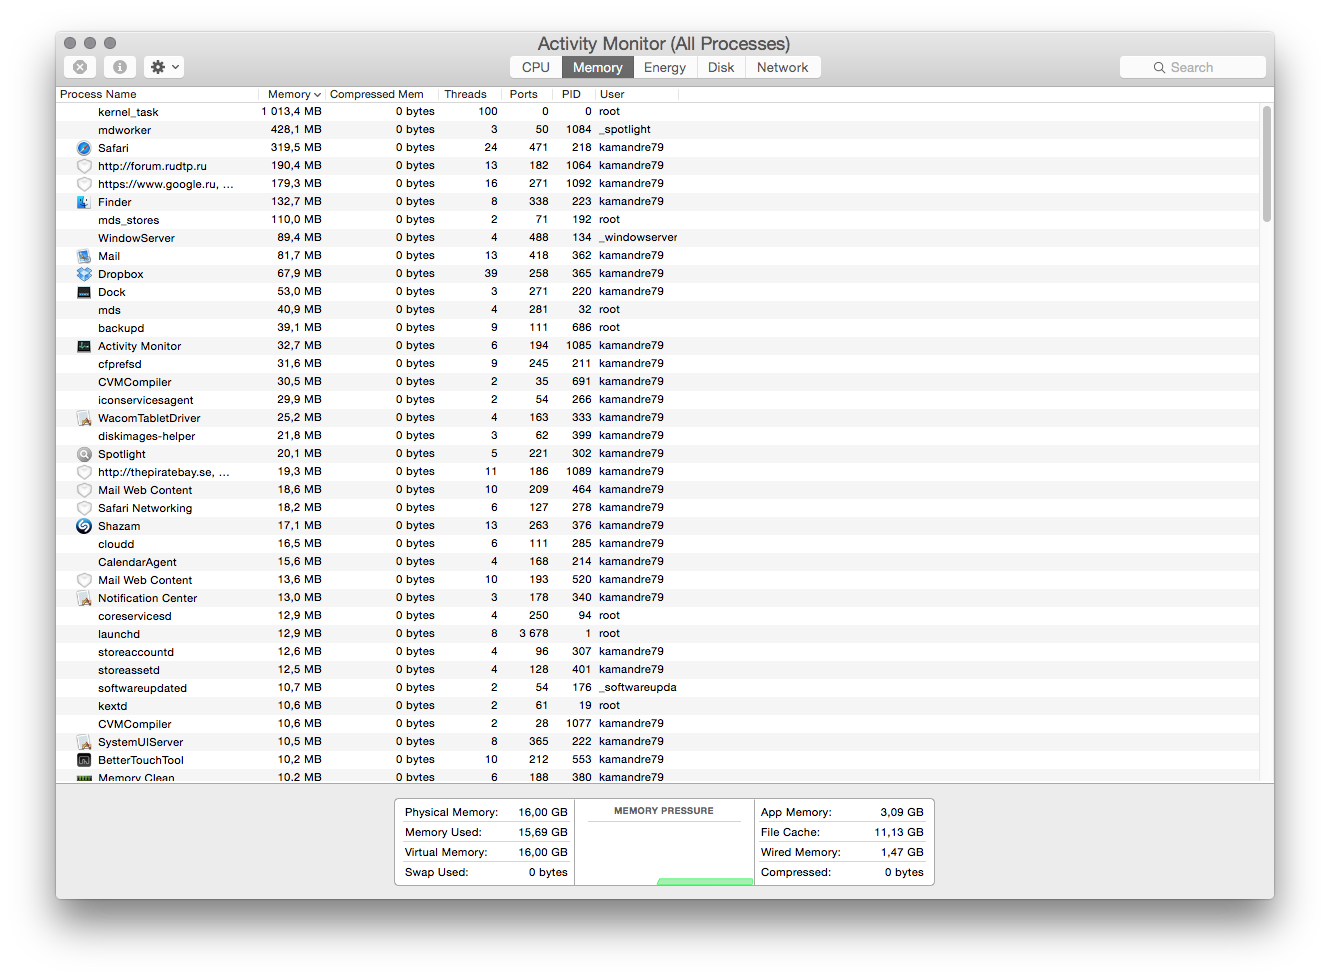Screen dimensions: 1330x979
Task: Select the kextd process row
Action: point(658,706)
